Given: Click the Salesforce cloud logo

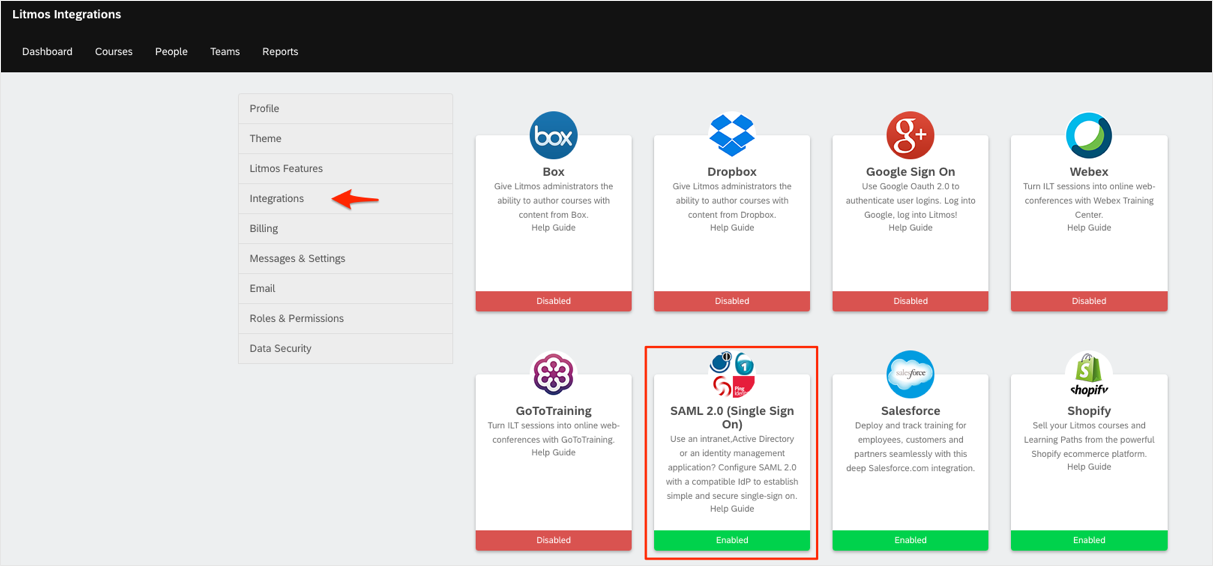Looking at the screenshot, I should [x=910, y=375].
